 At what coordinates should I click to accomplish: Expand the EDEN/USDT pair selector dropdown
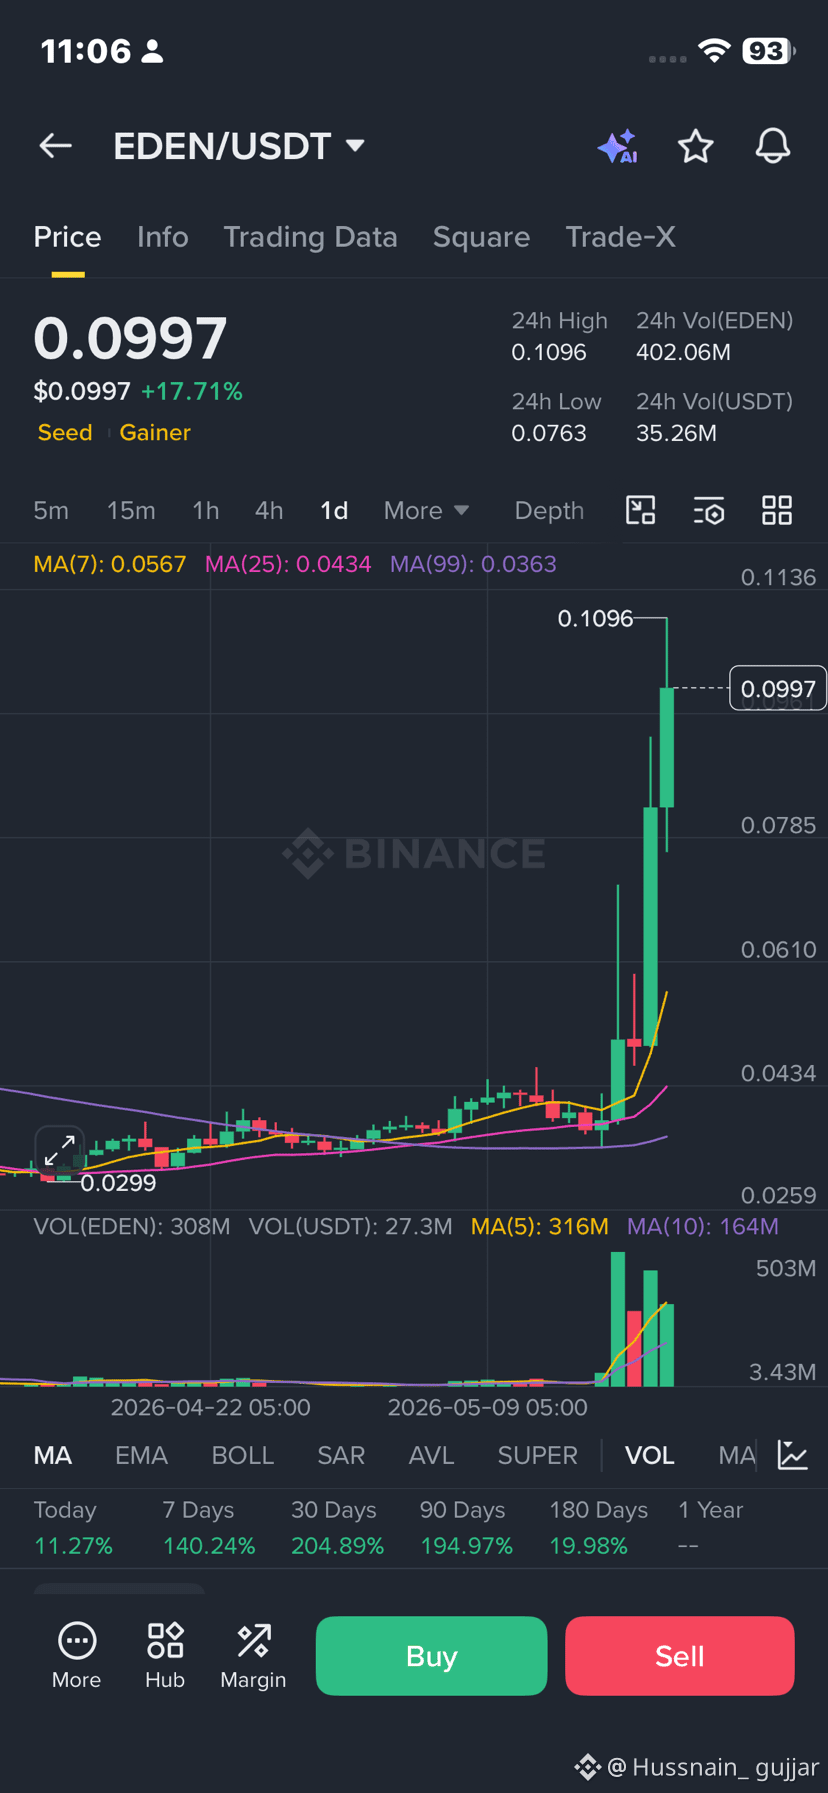[x=355, y=146]
